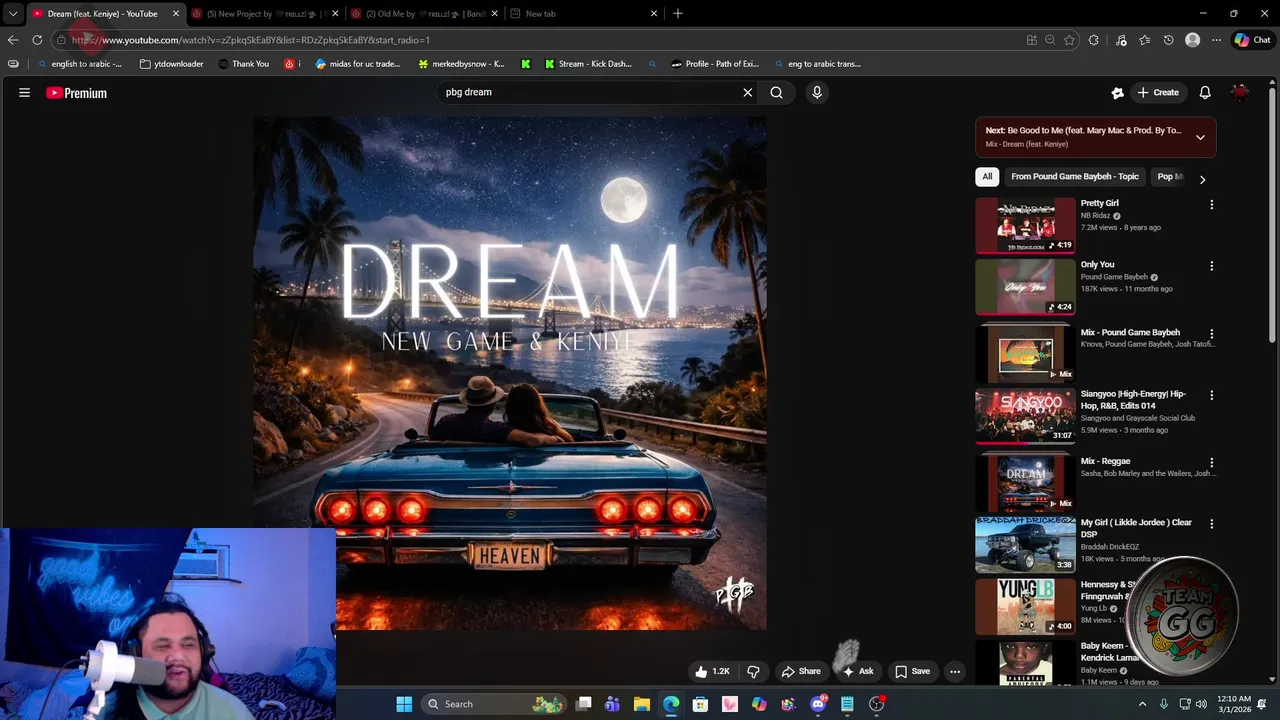Image resolution: width=1280 pixels, height=720 pixels.
Task: Open english to arabic bookmark
Action: click(x=79, y=64)
